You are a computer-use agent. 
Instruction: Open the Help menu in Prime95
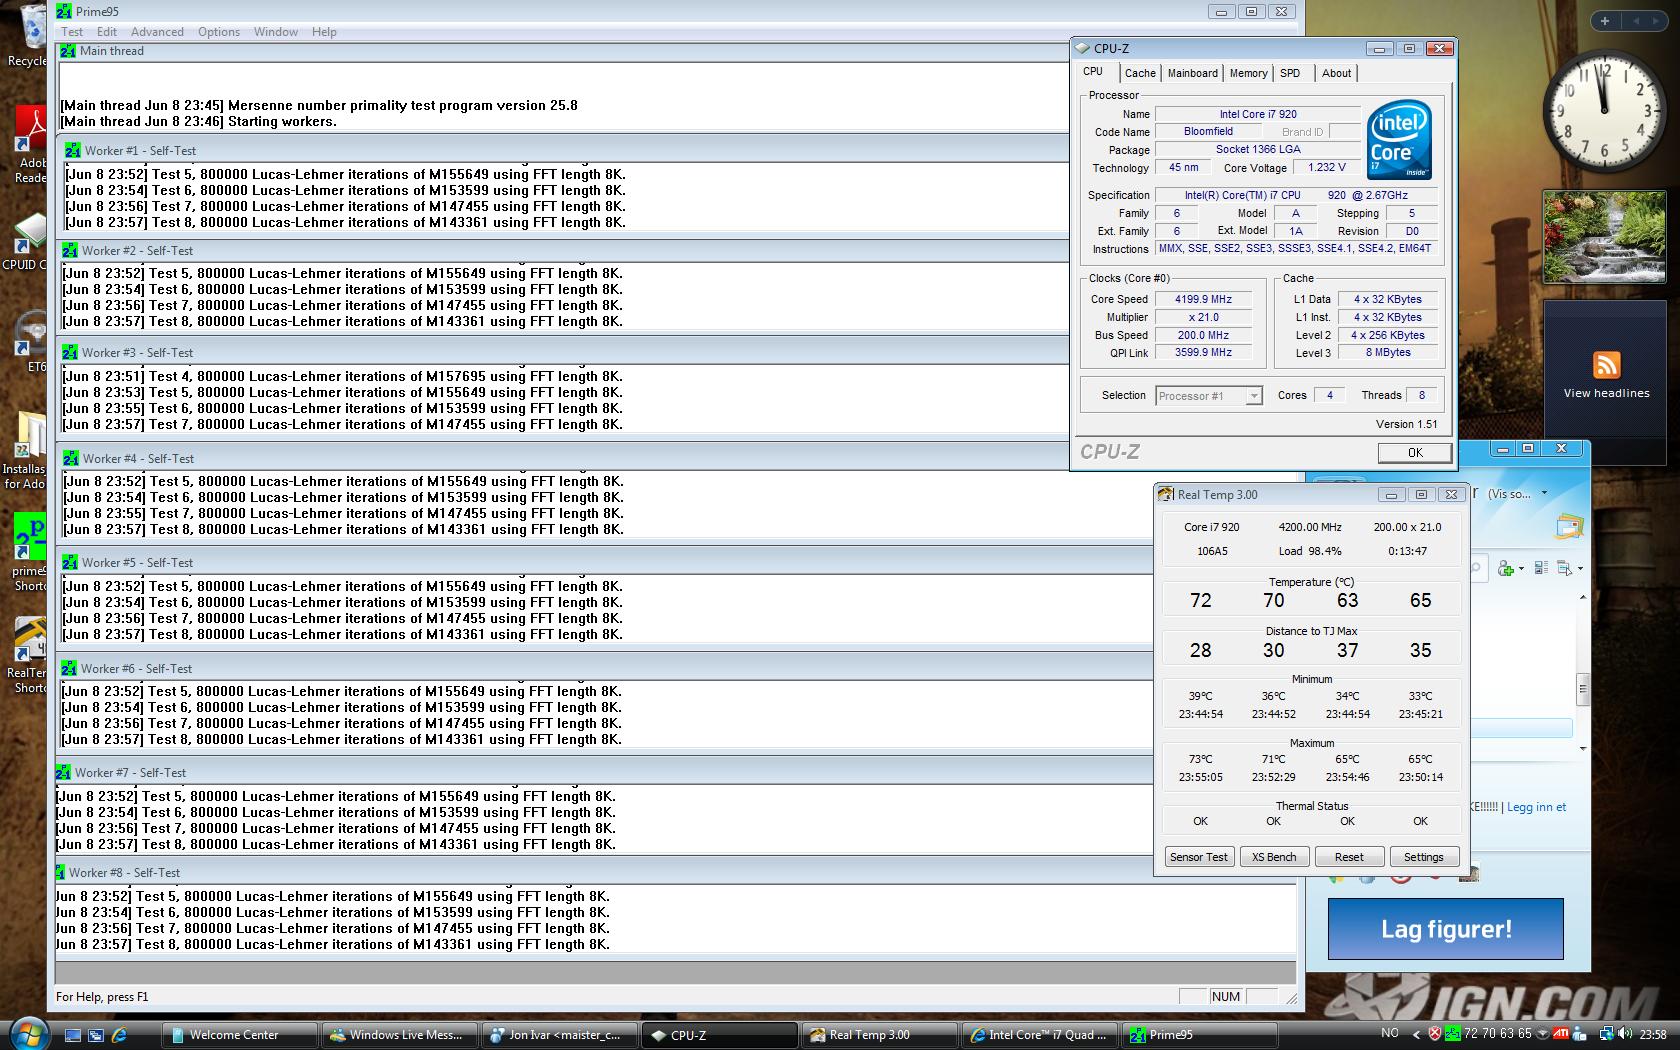[324, 32]
